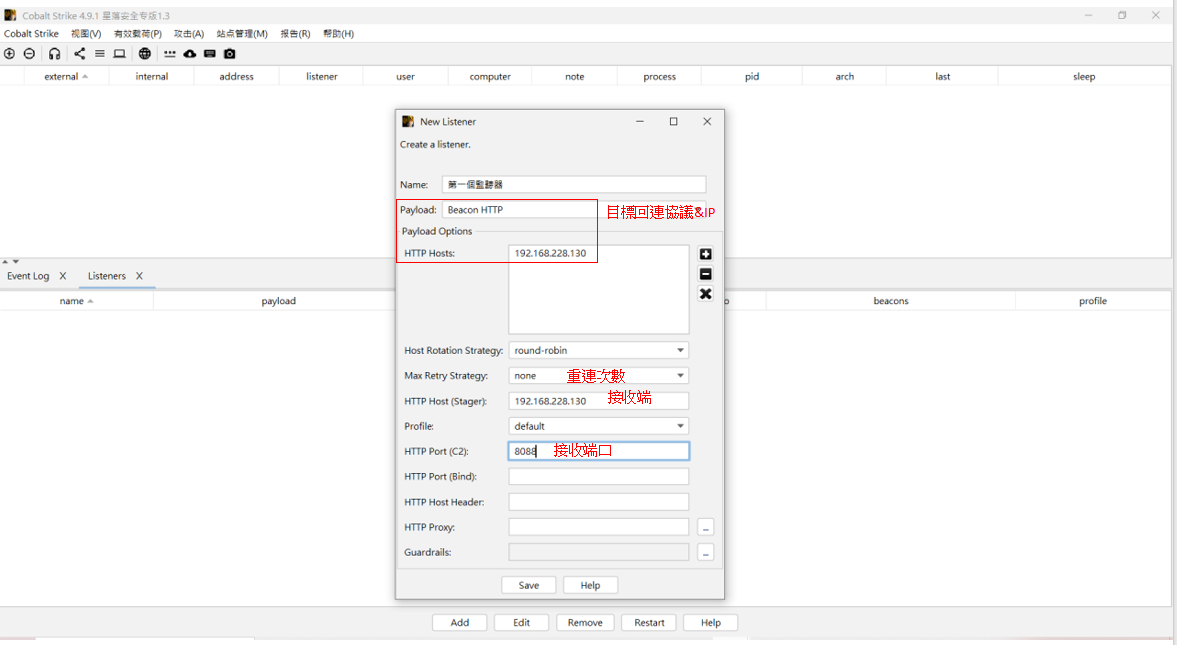The image size is (1177, 645).
Task: Remove selected HTTP host with minus icon
Action: (x=706, y=274)
